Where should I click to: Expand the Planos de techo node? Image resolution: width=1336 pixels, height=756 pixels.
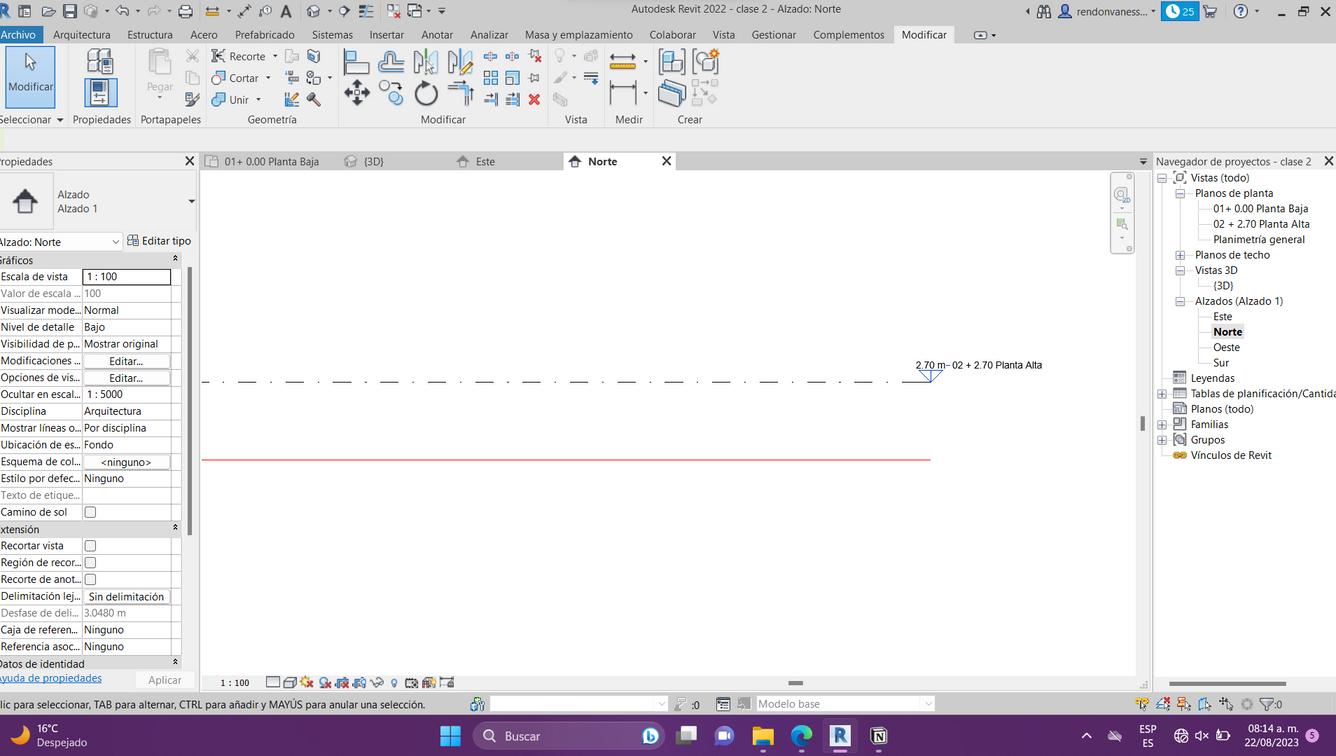click(x=1180, y=255)
